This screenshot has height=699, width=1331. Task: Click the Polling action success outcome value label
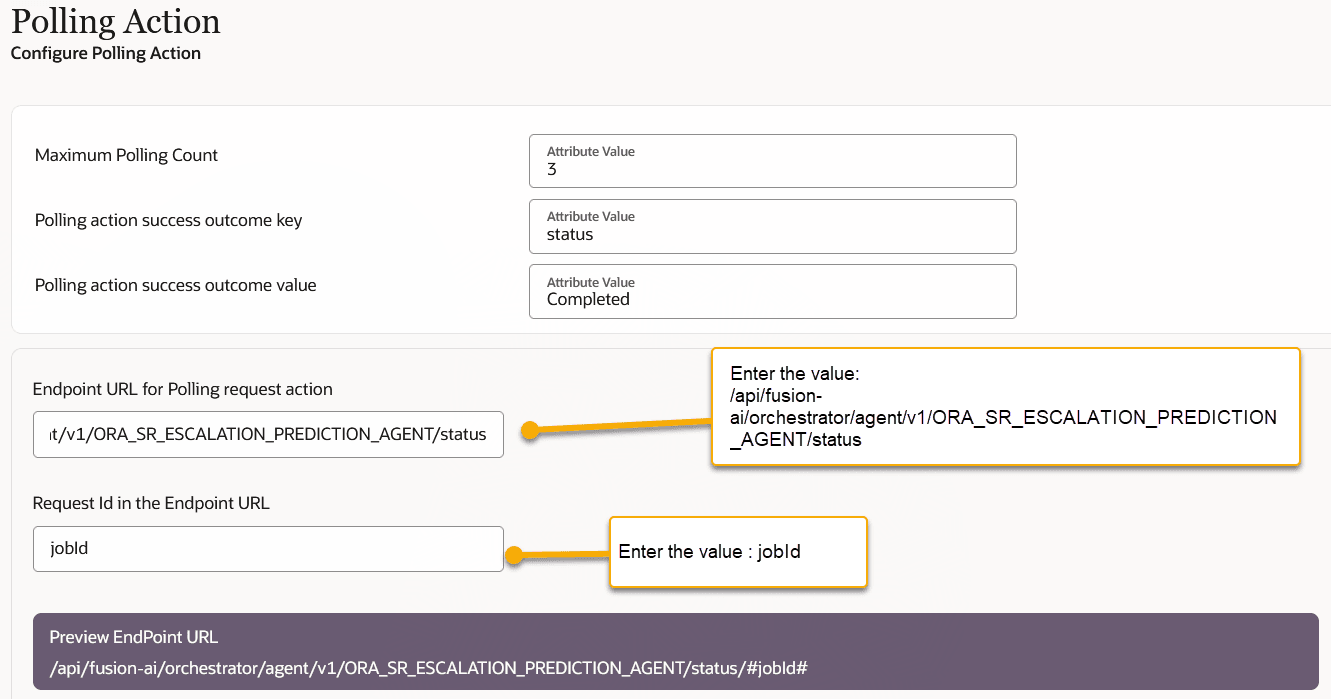[x=175, y=285]
